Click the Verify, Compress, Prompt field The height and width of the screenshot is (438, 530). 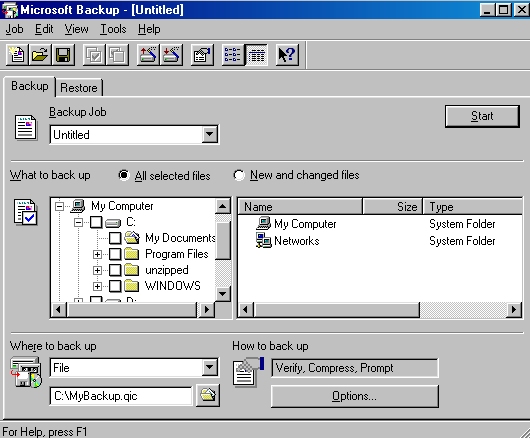[355, 368]
